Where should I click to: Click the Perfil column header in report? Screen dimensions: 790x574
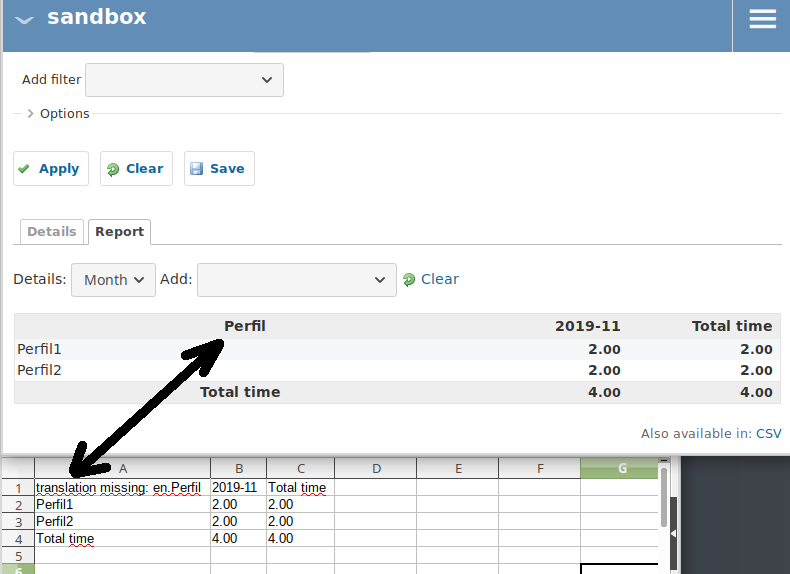(245, 326)
